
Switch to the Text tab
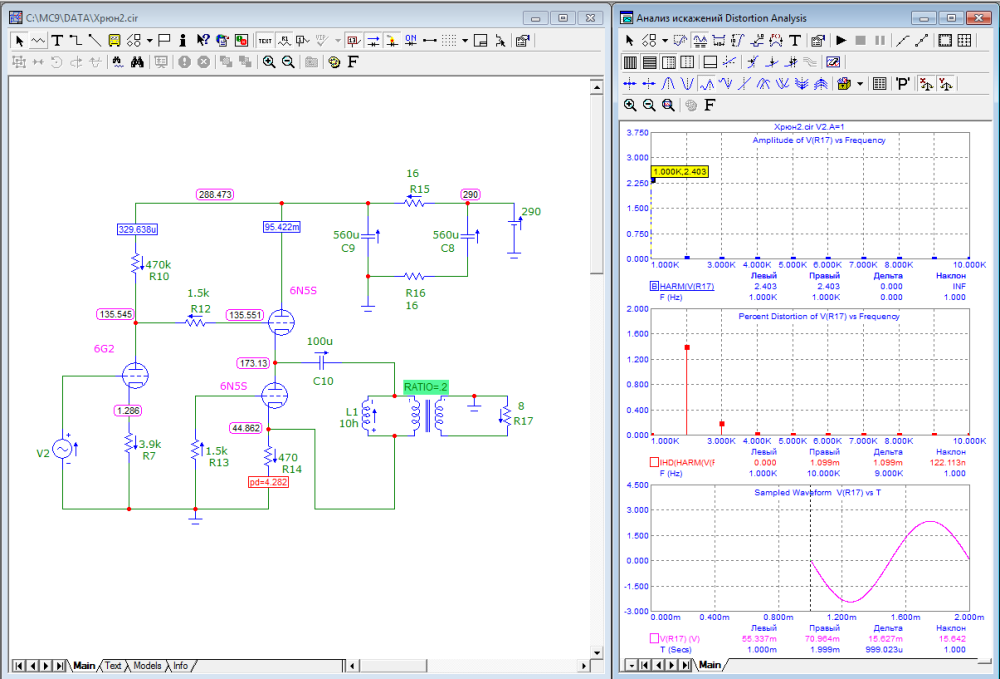coord(113,665)
